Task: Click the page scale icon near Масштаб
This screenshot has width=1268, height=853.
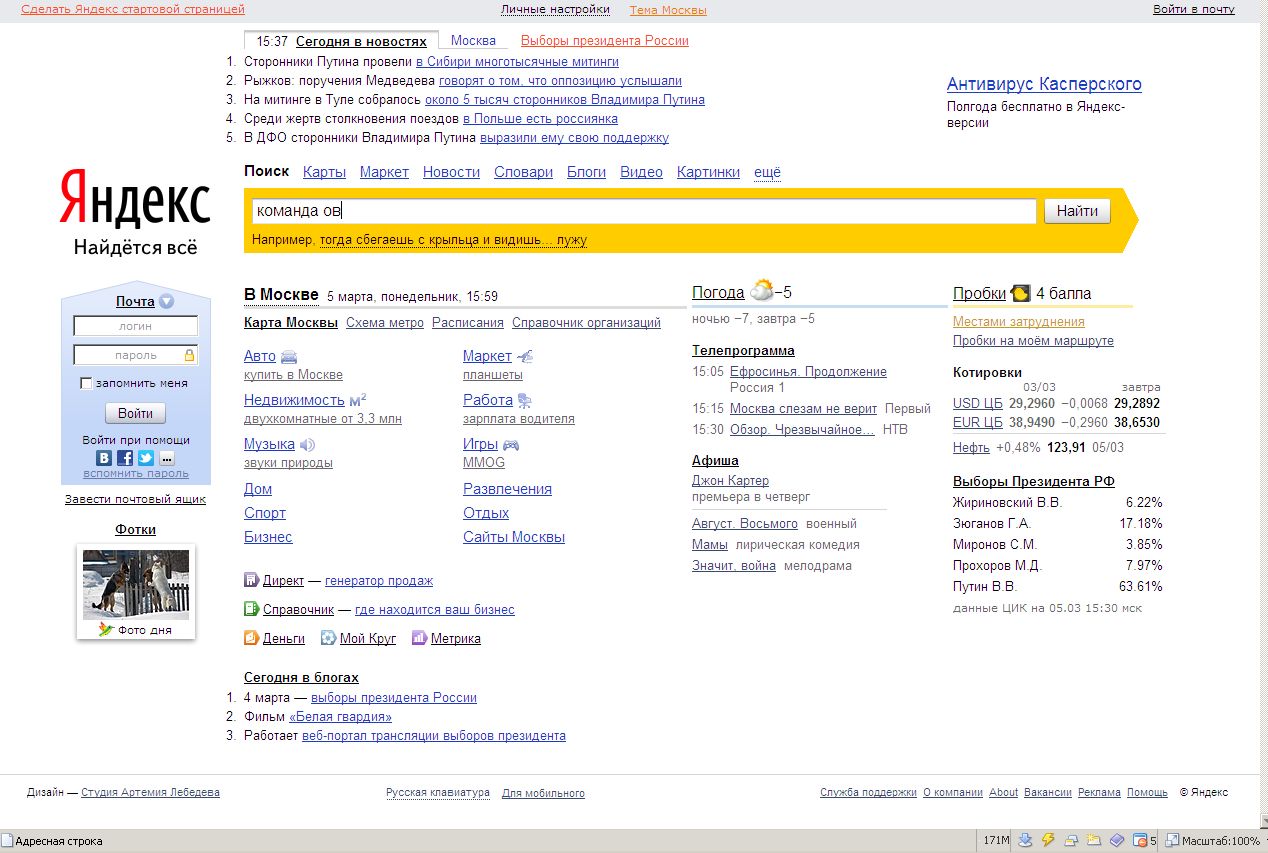Action: click(x=1172, y=840)
